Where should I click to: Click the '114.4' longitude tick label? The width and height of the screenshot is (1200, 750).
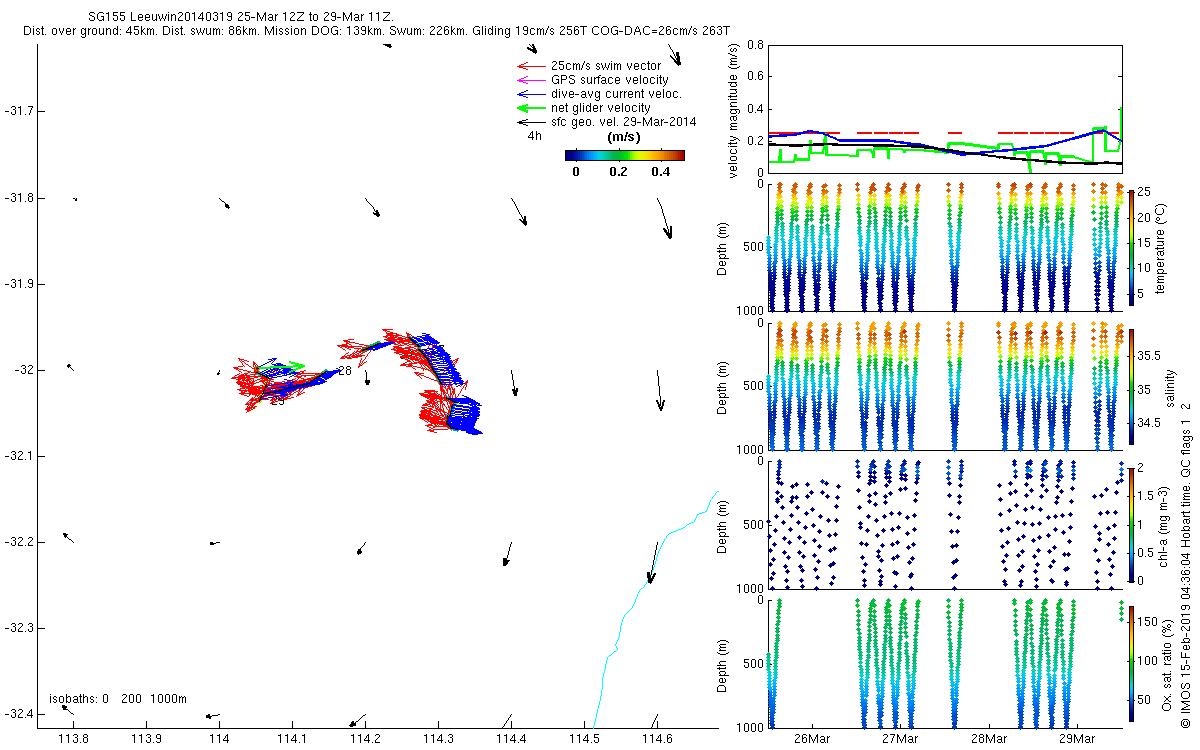pos(511,738)
